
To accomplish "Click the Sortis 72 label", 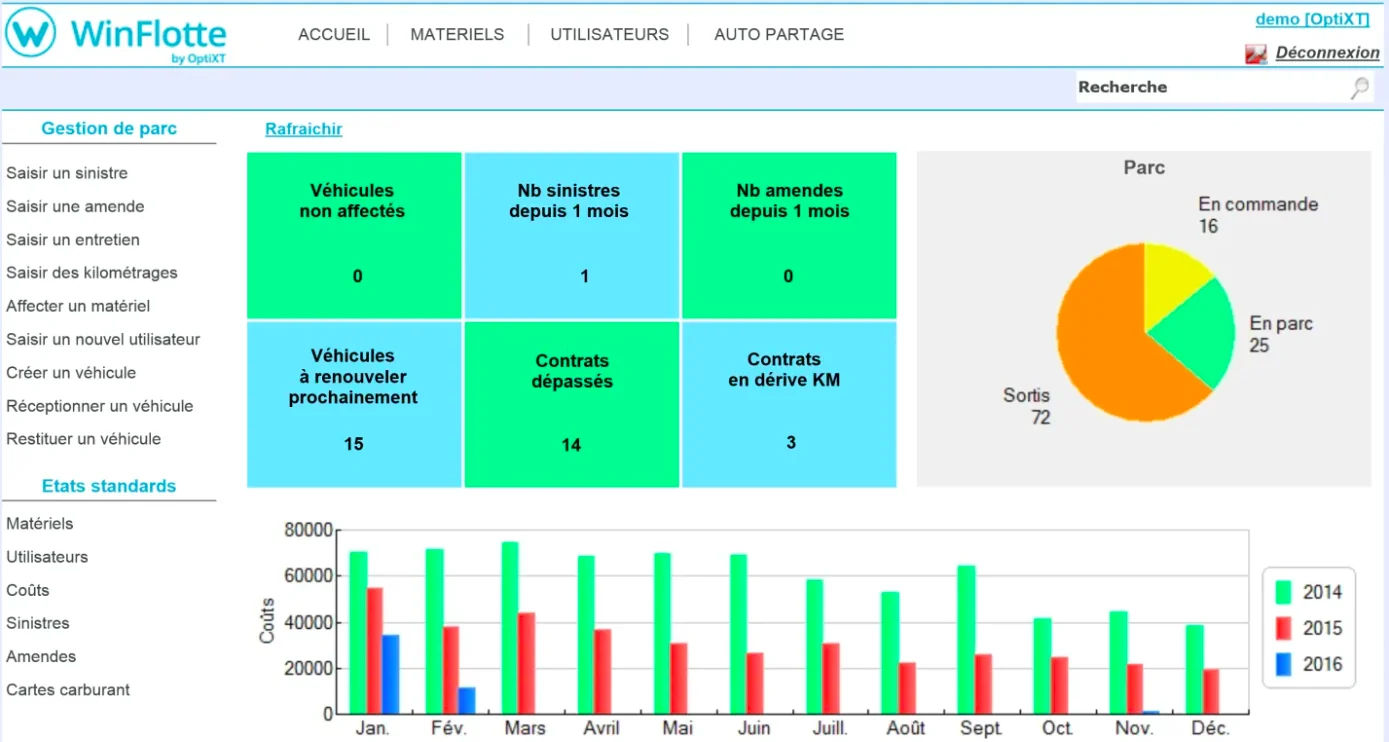I will tap(1027, 406).
